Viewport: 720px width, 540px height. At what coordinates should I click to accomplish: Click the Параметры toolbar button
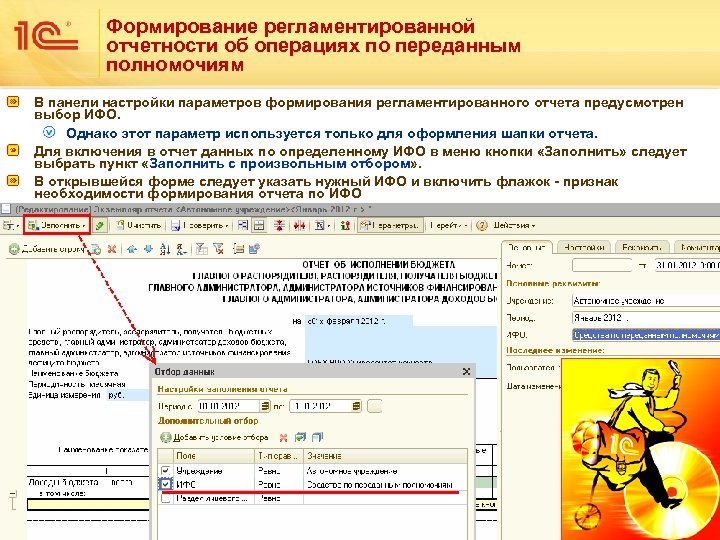(x=390, y=225)
